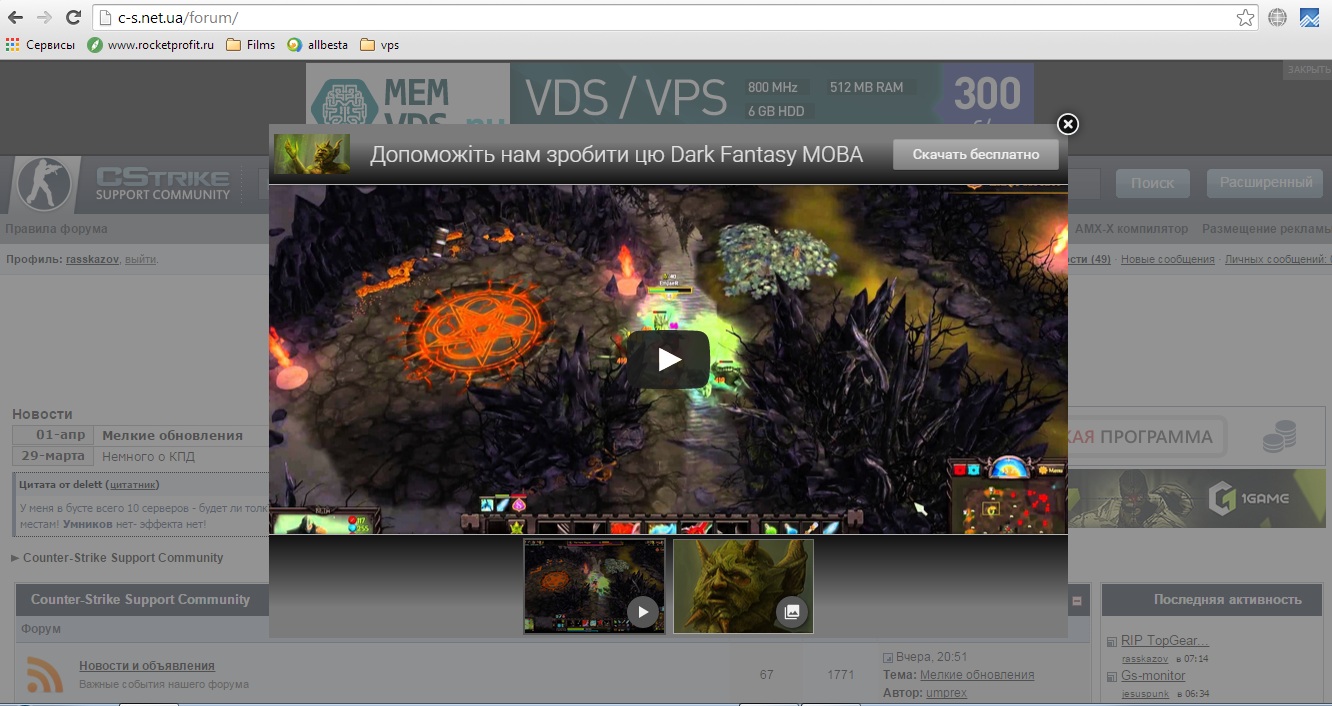Click the small game logo in the ad header

tap(312, 154)
